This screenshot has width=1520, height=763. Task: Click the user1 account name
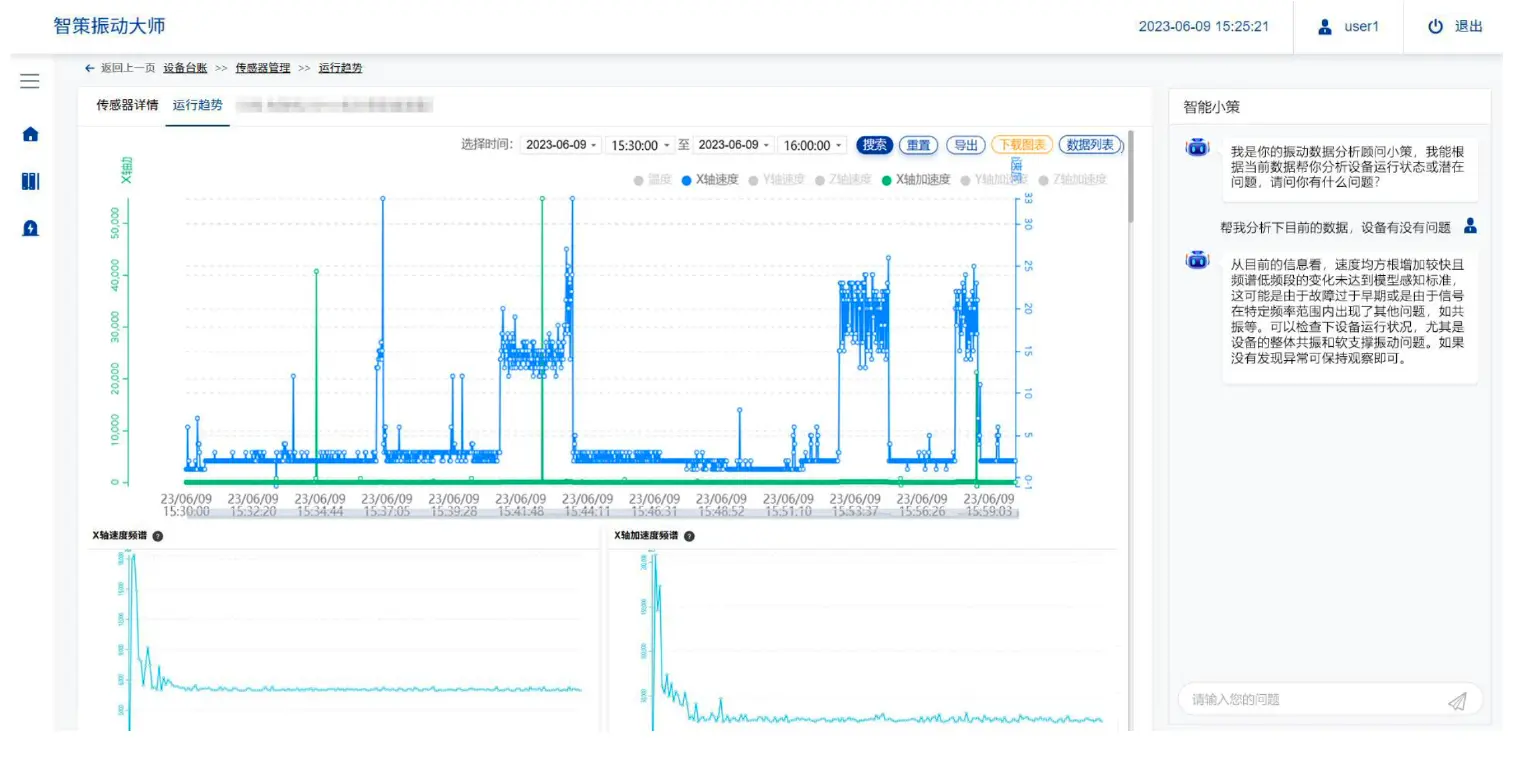[1361, 27]
